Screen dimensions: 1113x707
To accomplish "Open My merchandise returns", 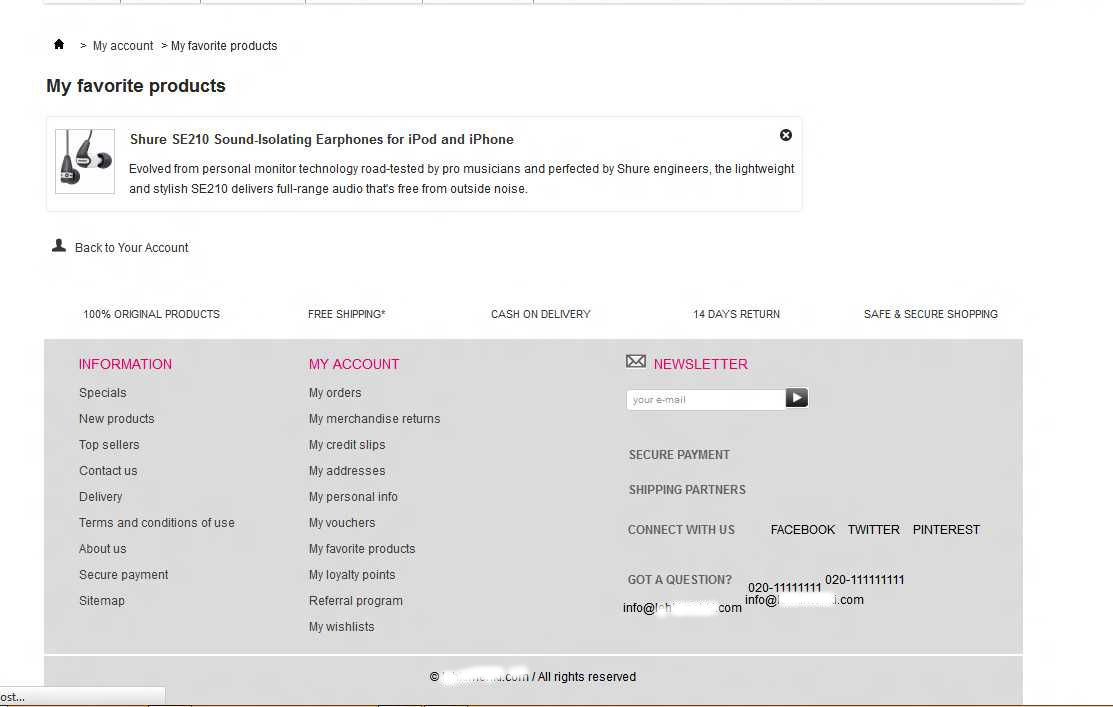I will pos(374,419).
